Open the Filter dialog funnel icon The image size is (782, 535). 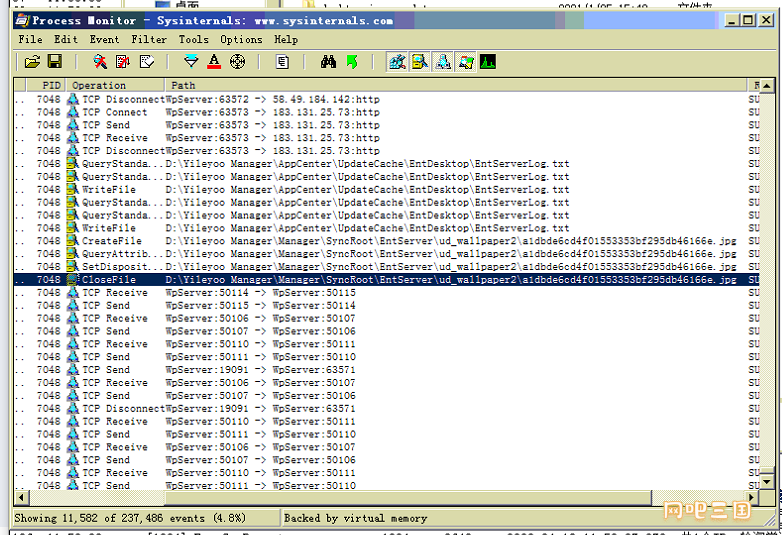point(191,62)
